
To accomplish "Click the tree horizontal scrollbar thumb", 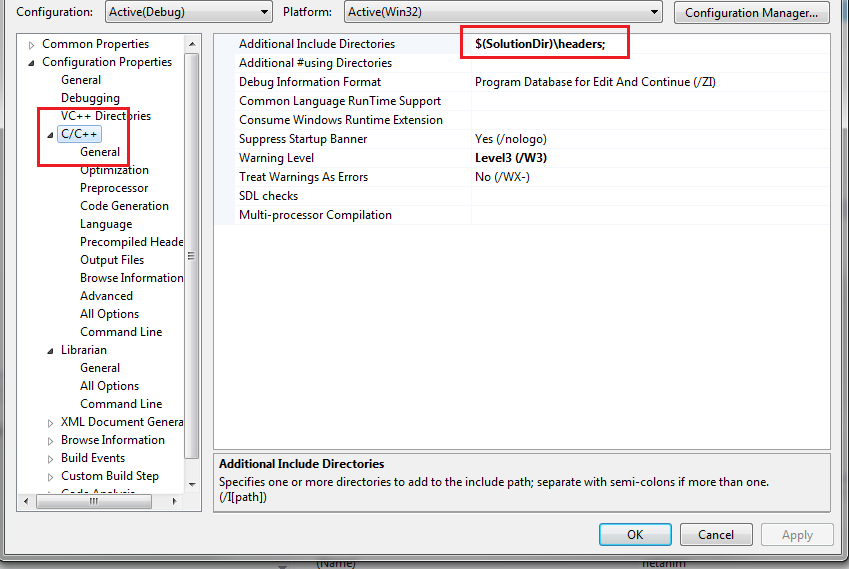I will point(94,501).
